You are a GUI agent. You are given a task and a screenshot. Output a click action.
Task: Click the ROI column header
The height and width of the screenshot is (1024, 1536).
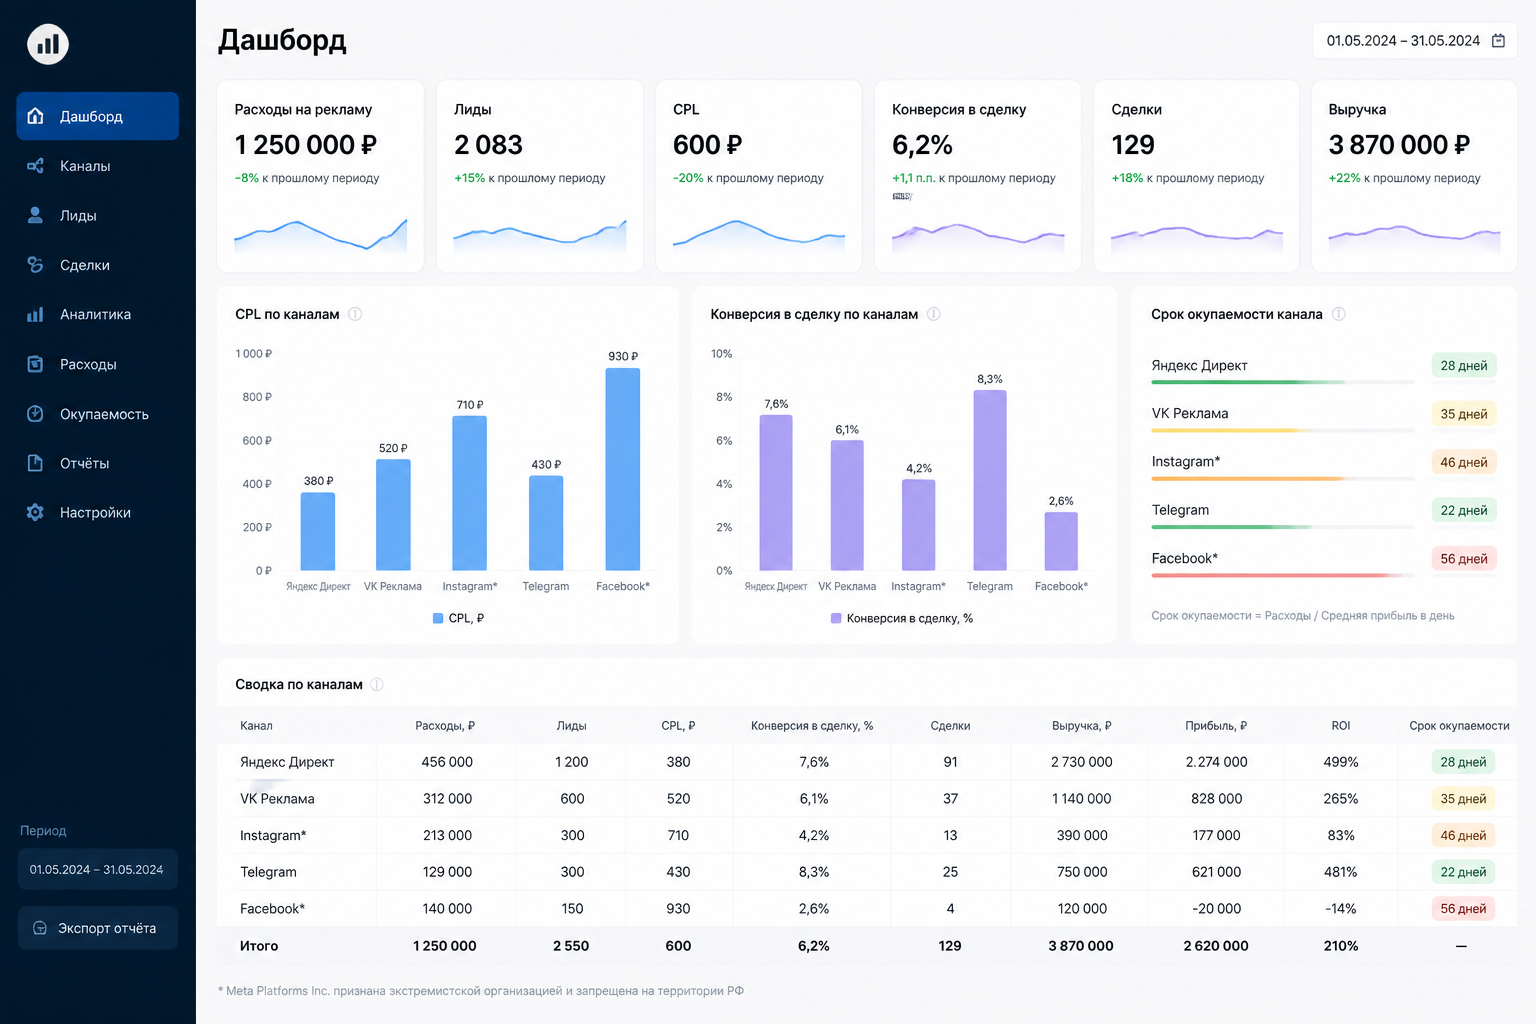coord(1341,726)
